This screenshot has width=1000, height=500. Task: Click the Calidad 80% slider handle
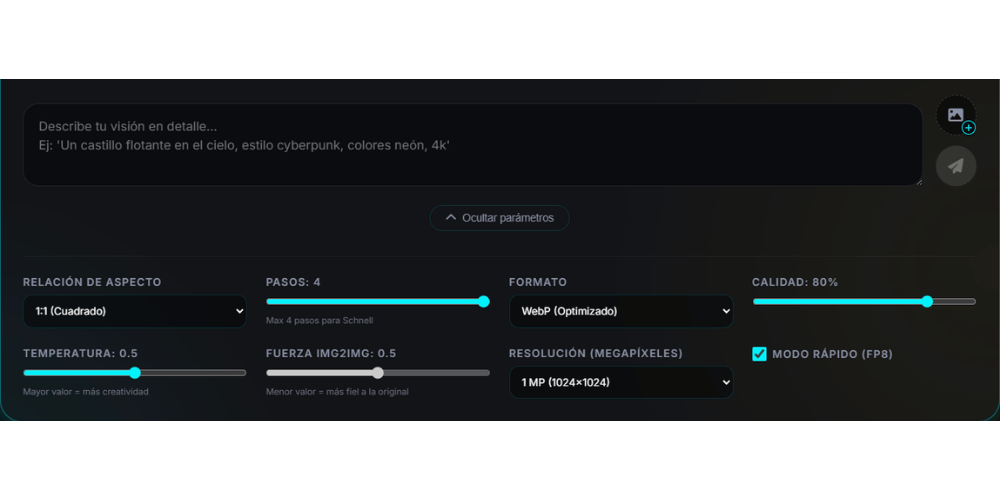(927, 302)
